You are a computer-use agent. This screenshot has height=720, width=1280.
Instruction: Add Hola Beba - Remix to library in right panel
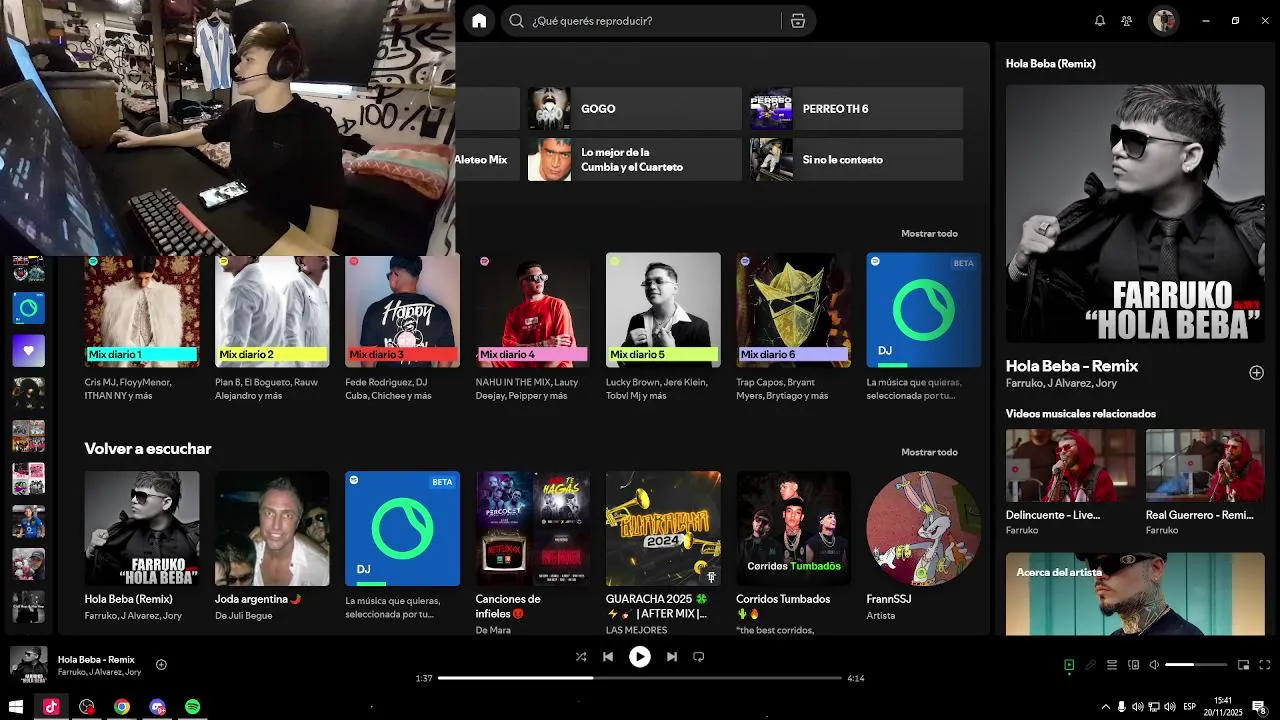point(1256,373)
